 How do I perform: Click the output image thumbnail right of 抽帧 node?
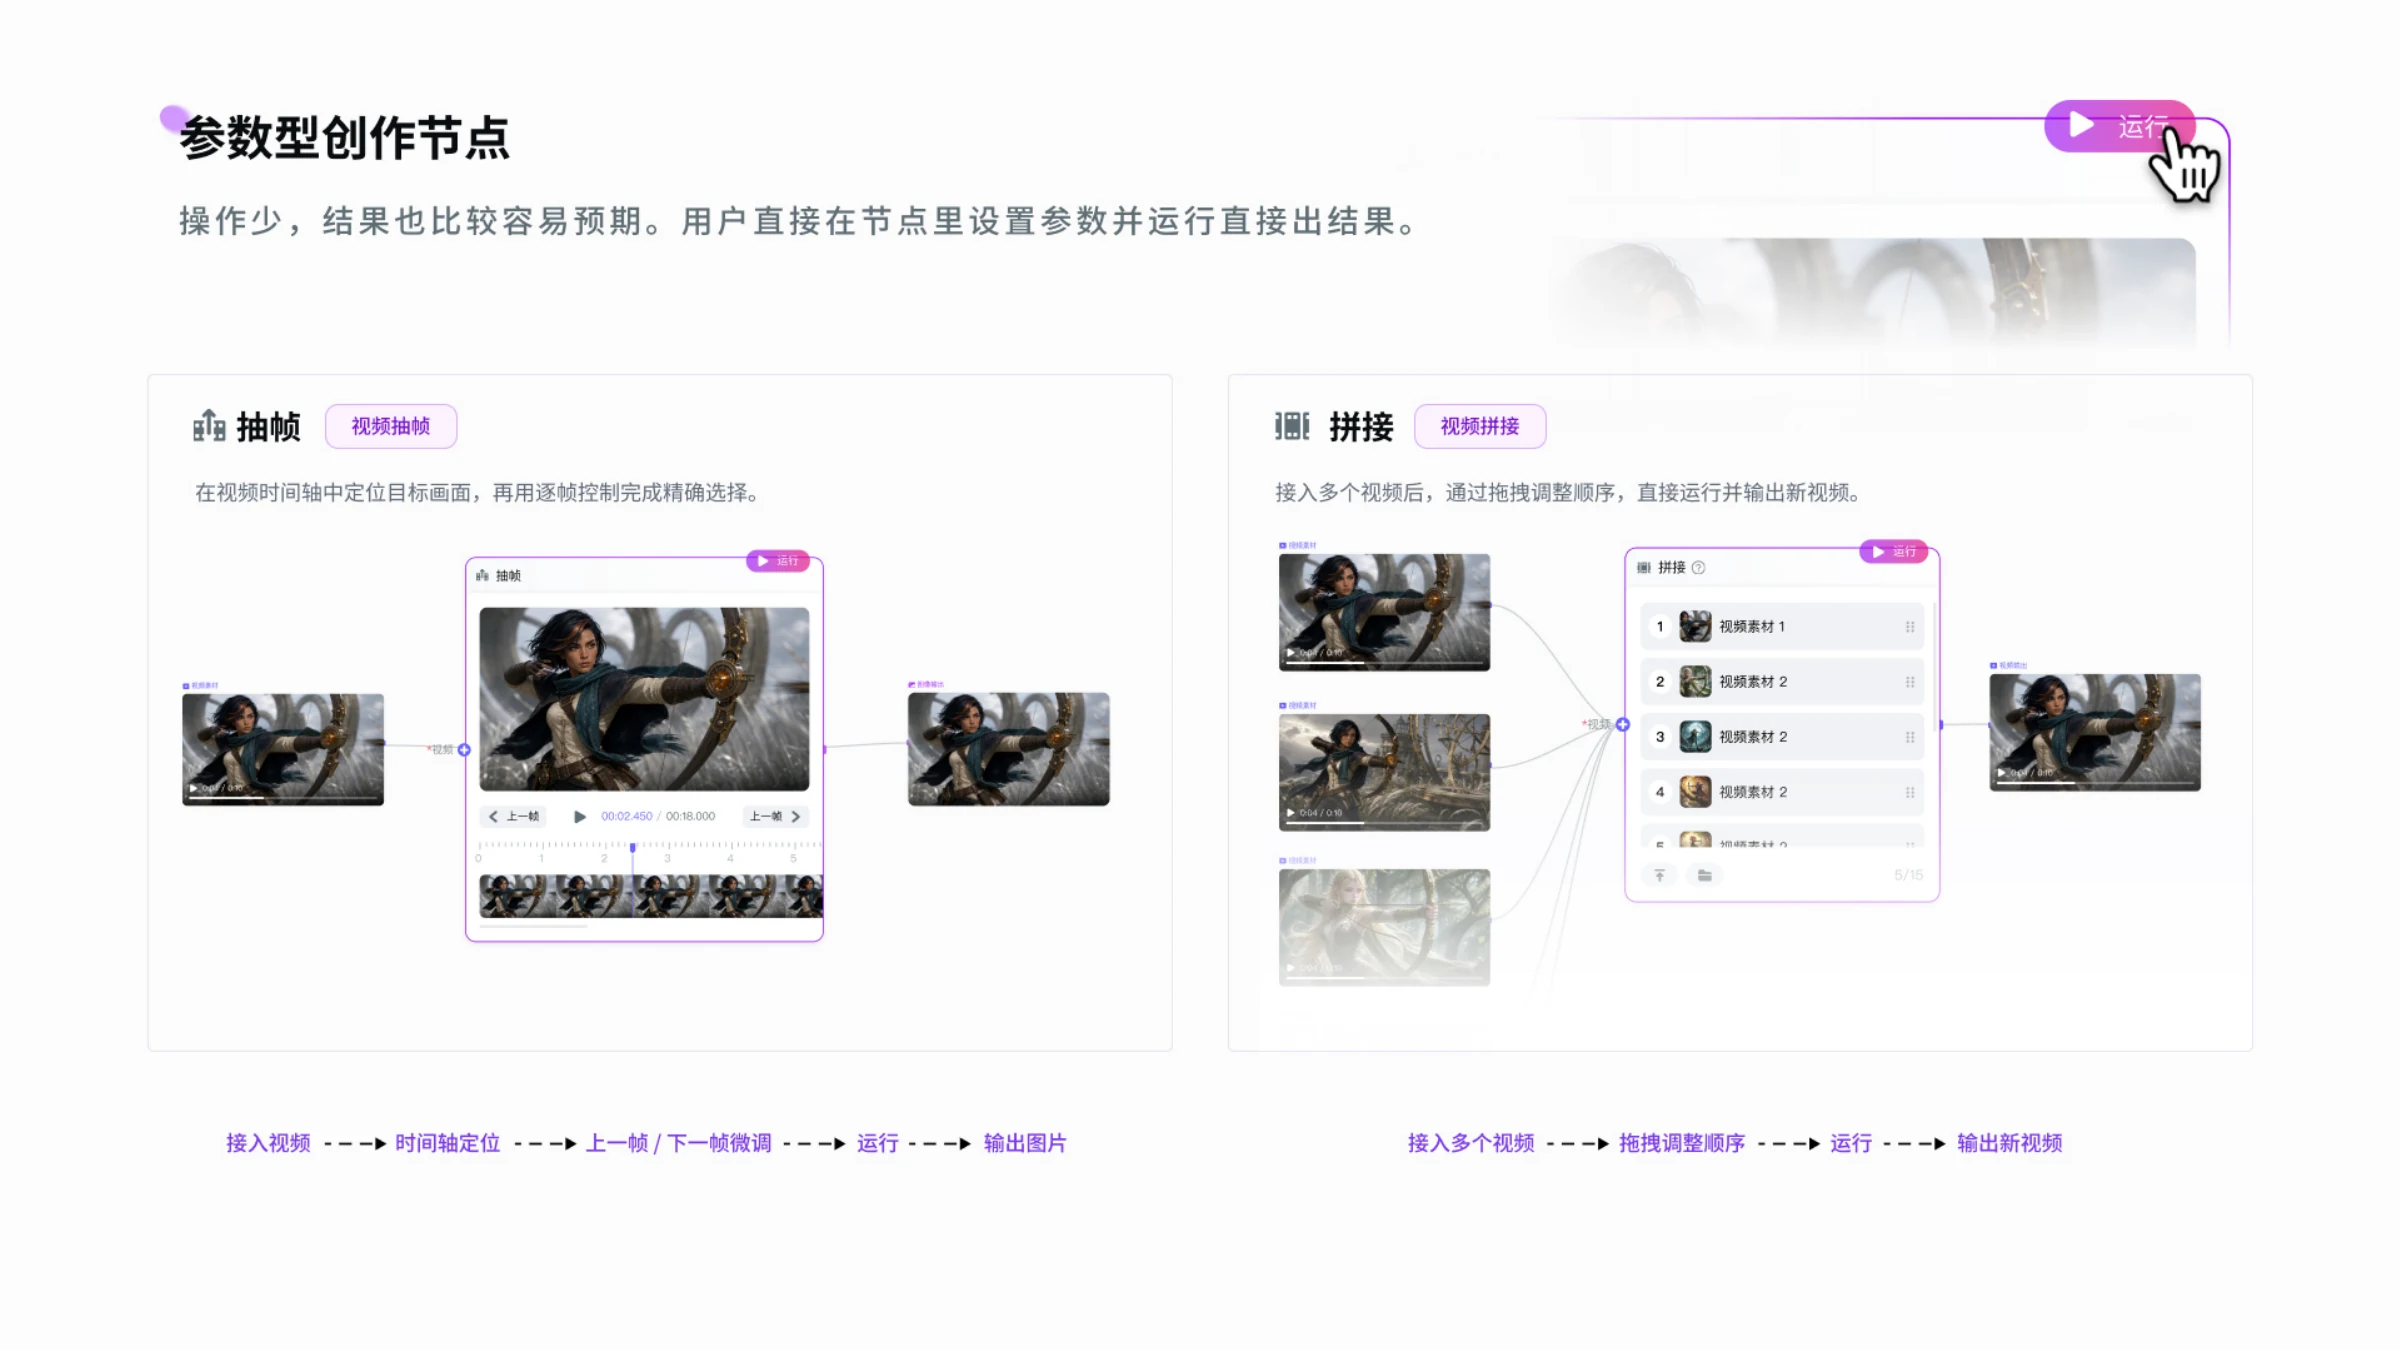tap(1009, 749)
